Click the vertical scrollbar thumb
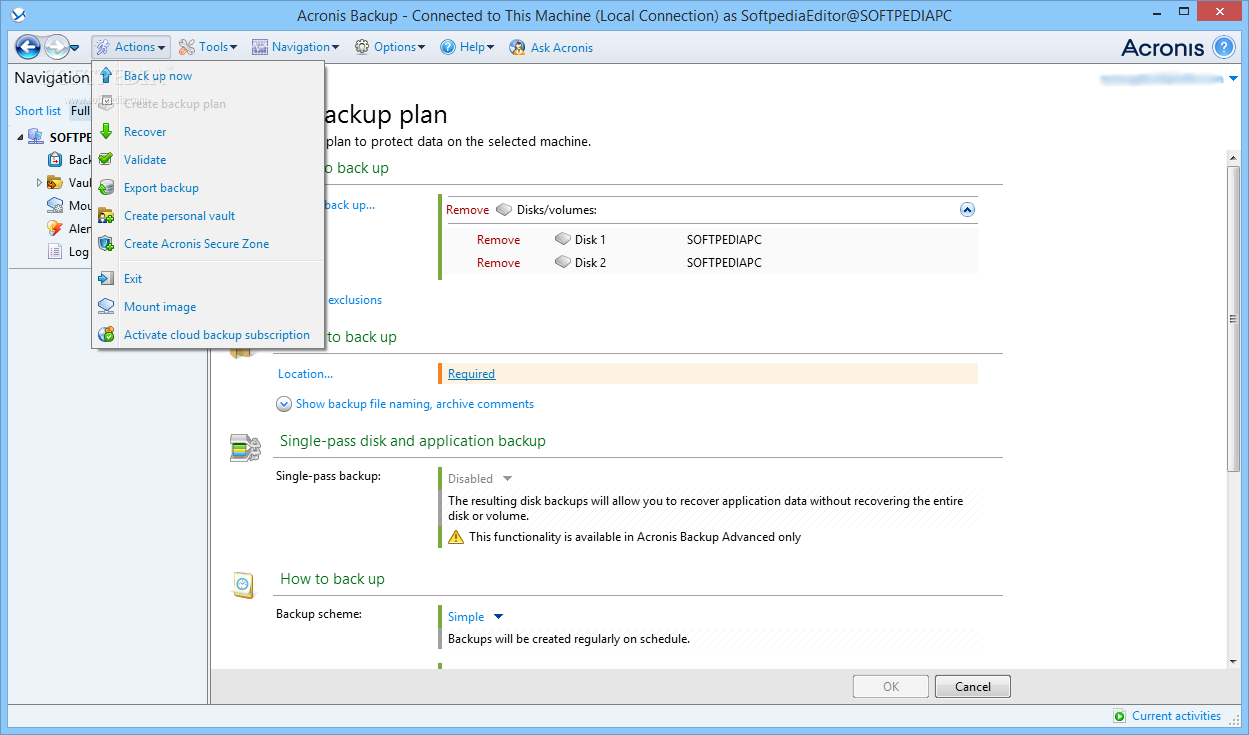 click(x=1233, y=318)
